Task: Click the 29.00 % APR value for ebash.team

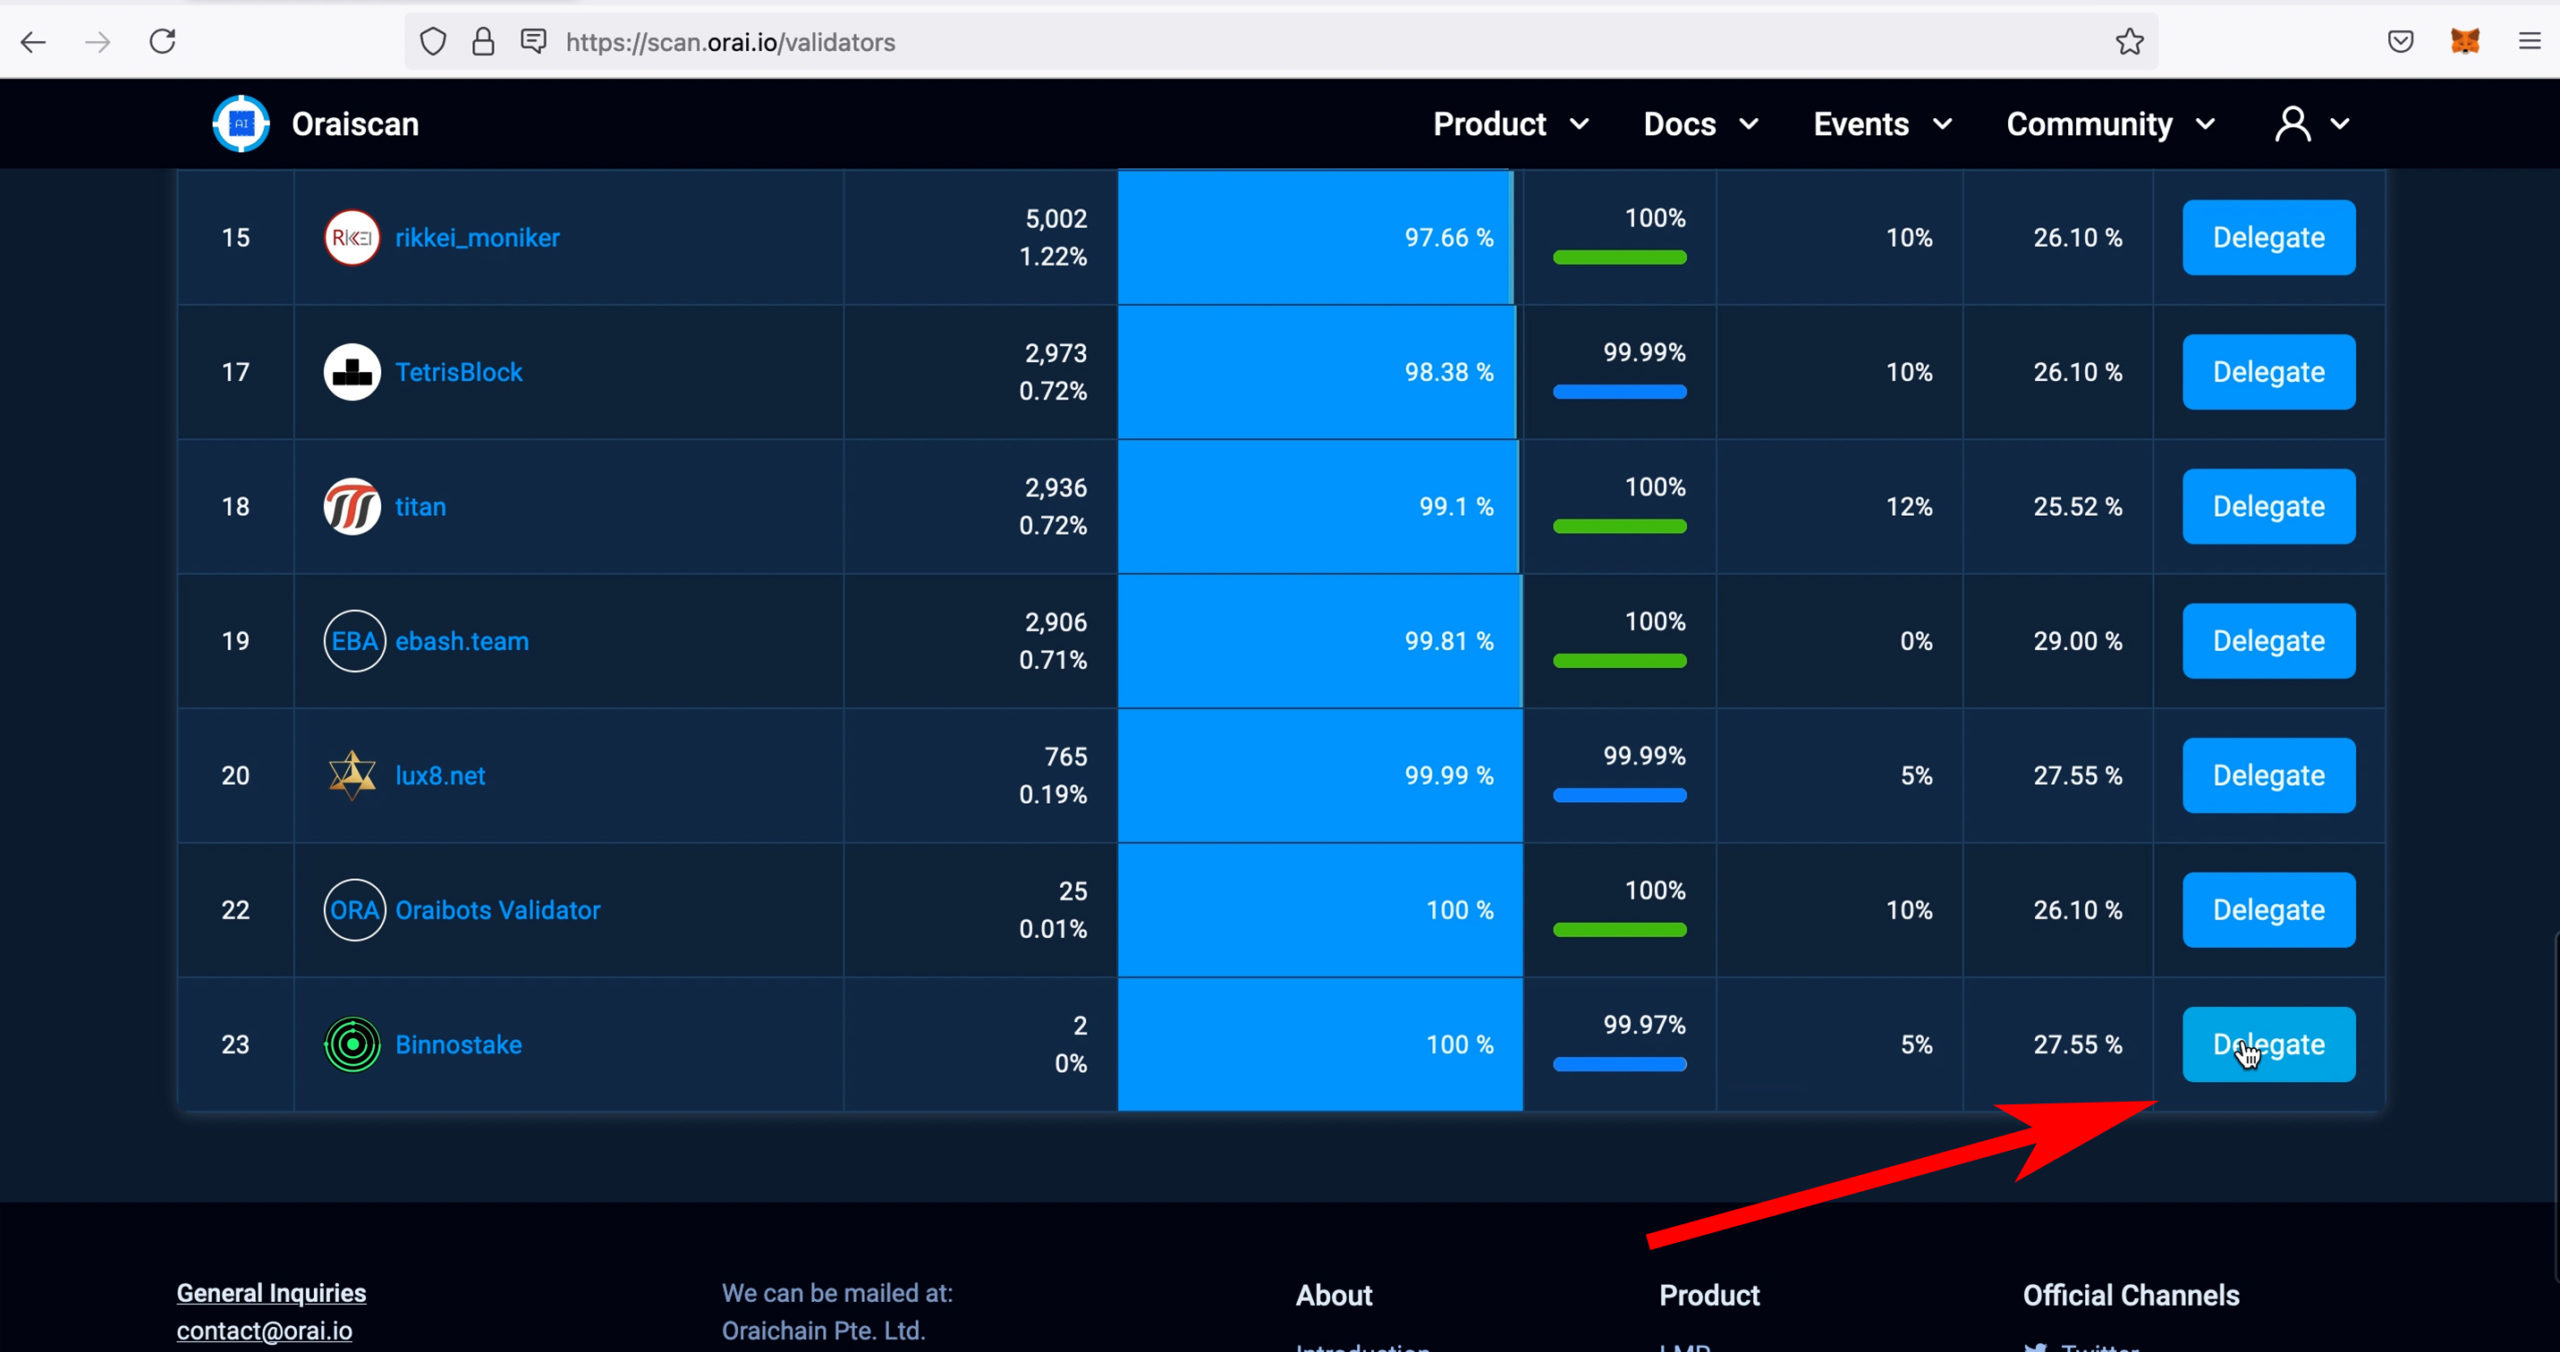Action: coord(2077,641)
